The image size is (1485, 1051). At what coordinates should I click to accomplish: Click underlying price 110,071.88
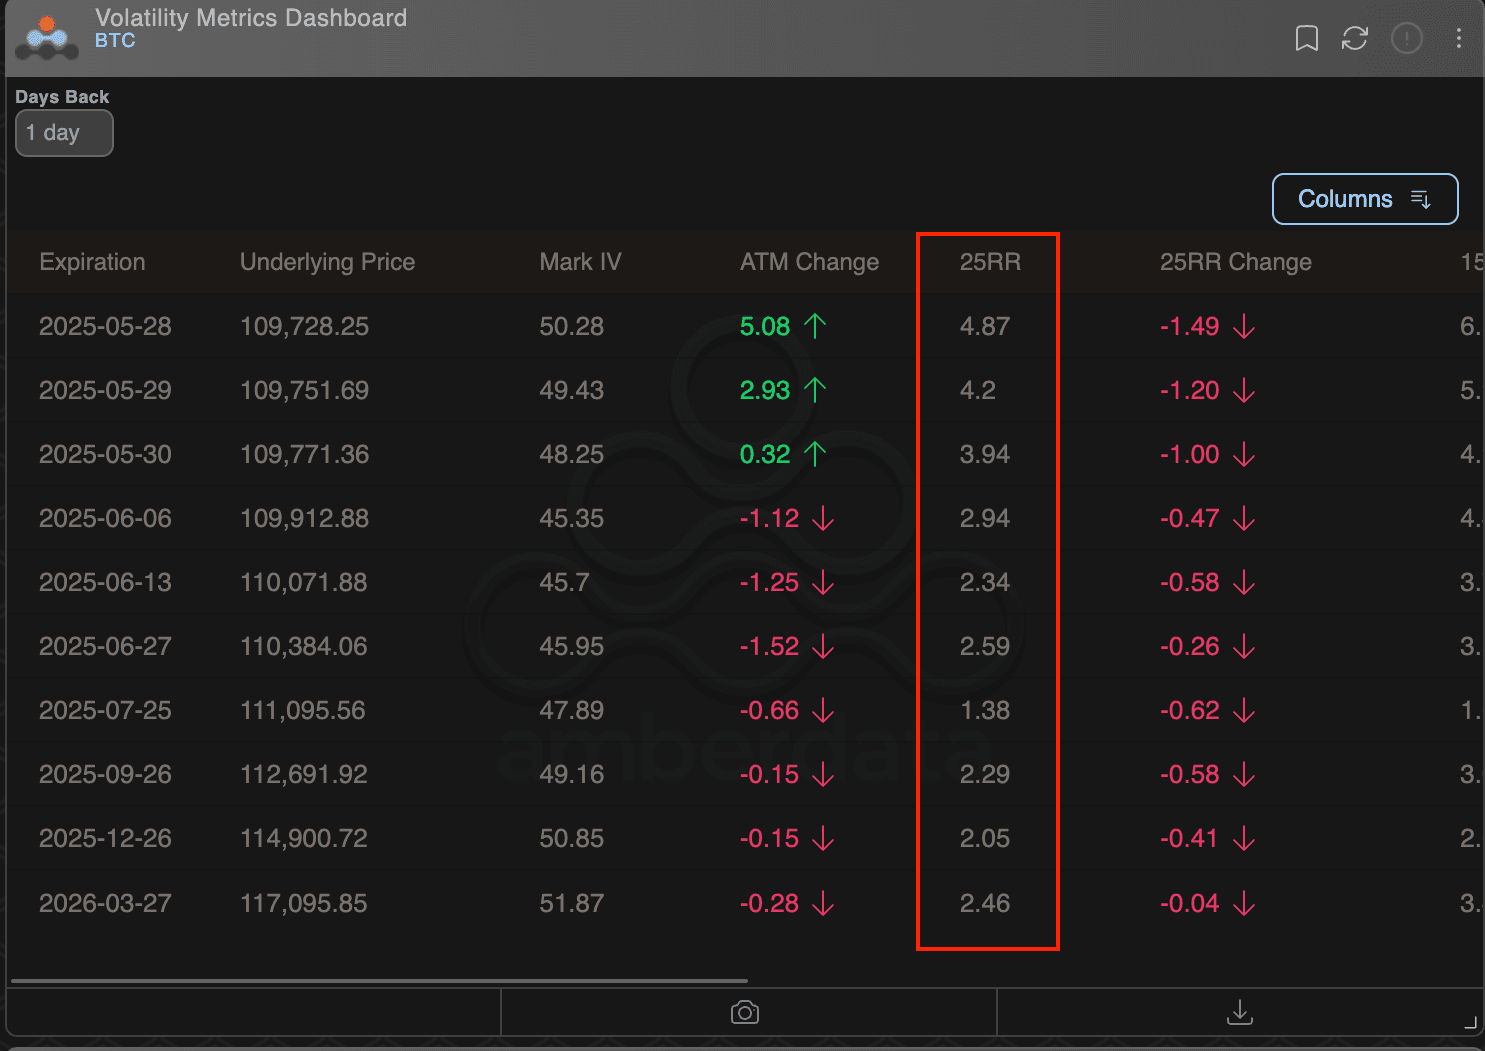pyautogui.click(x=303, y=582)
